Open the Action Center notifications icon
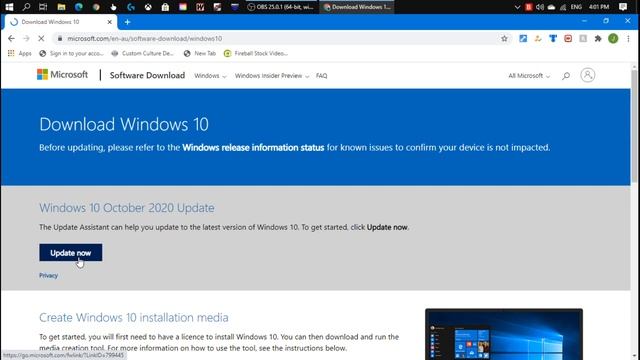The height and width of the screenshot is (360, 640). pyautogui.click(x=623, y=7)
